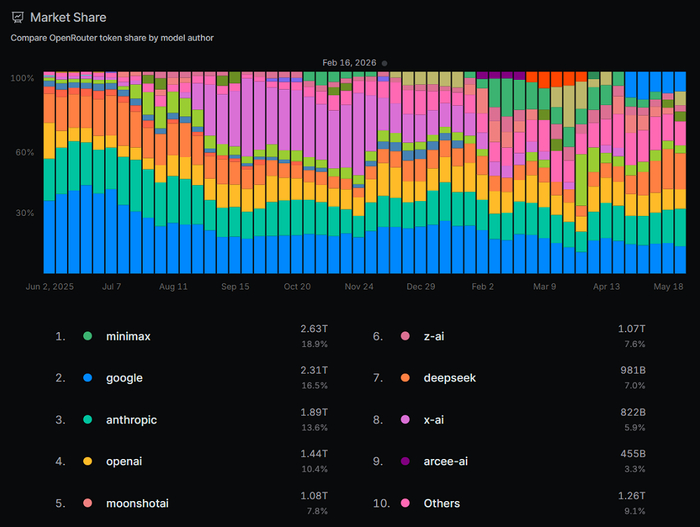Click the Market Share heading

(68, 17)
